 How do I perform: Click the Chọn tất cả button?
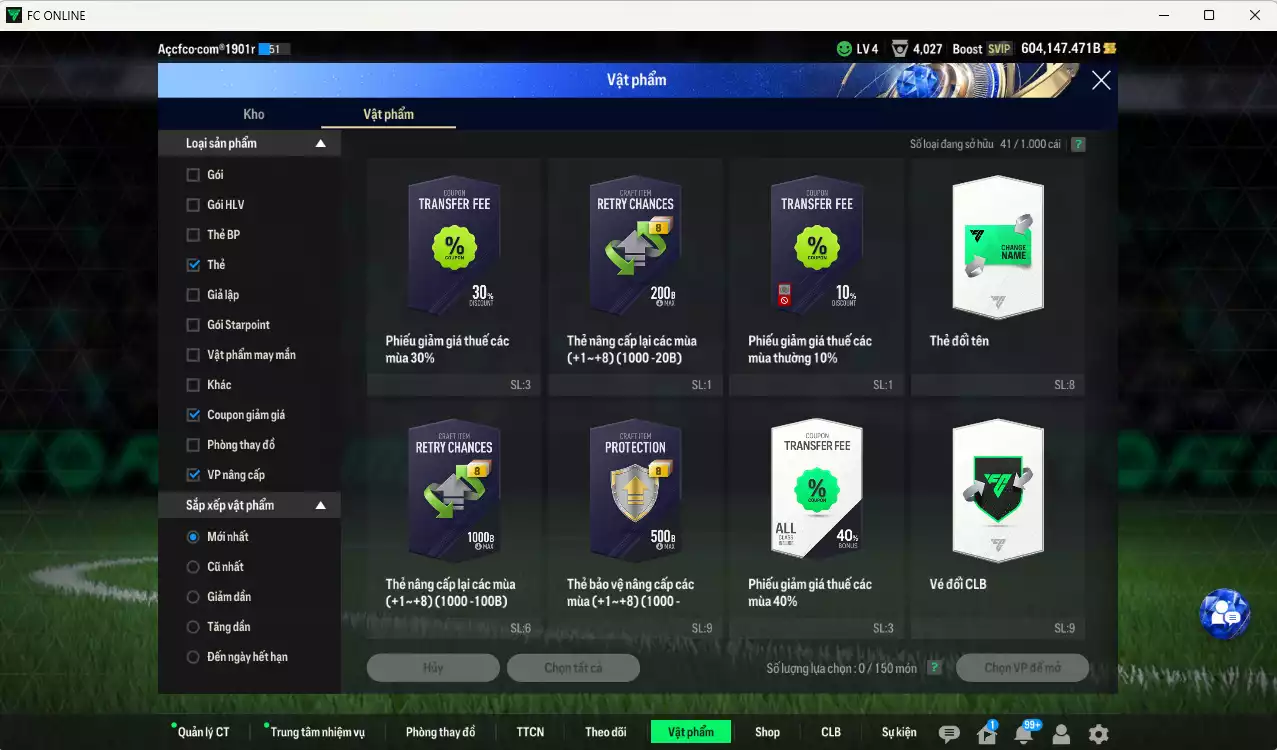tap(573, 667)
